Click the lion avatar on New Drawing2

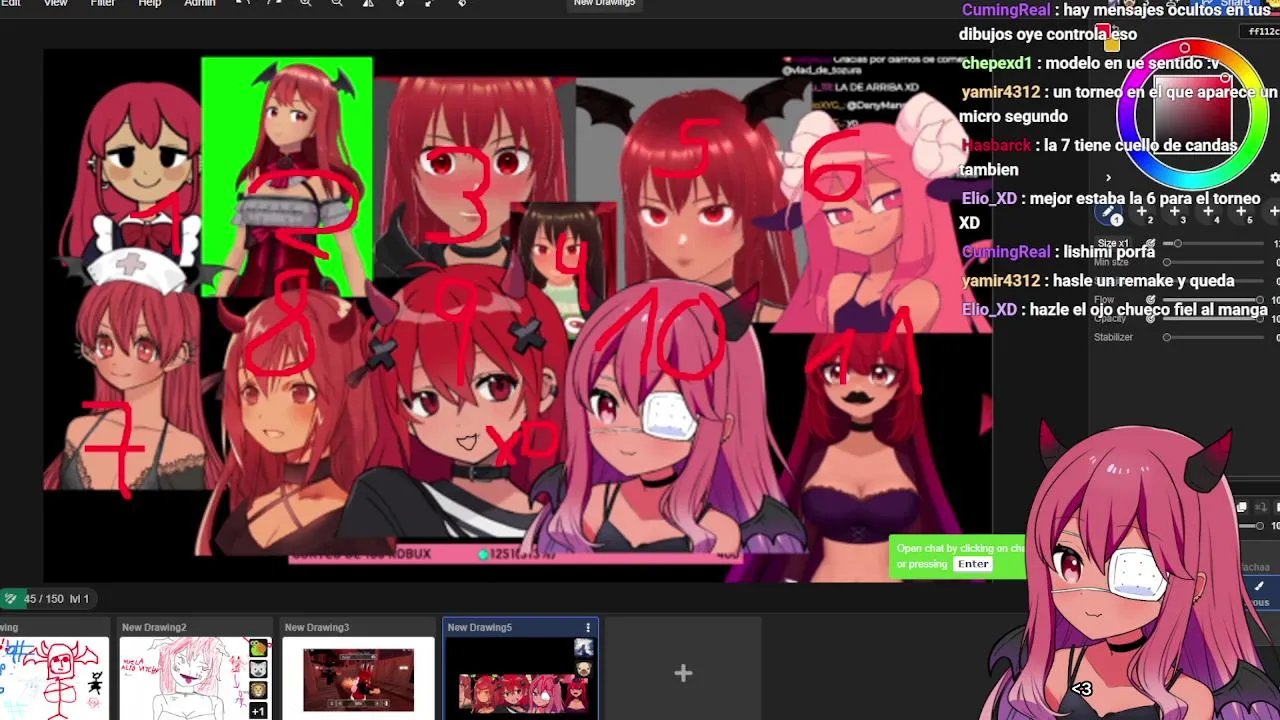point(259,690)
